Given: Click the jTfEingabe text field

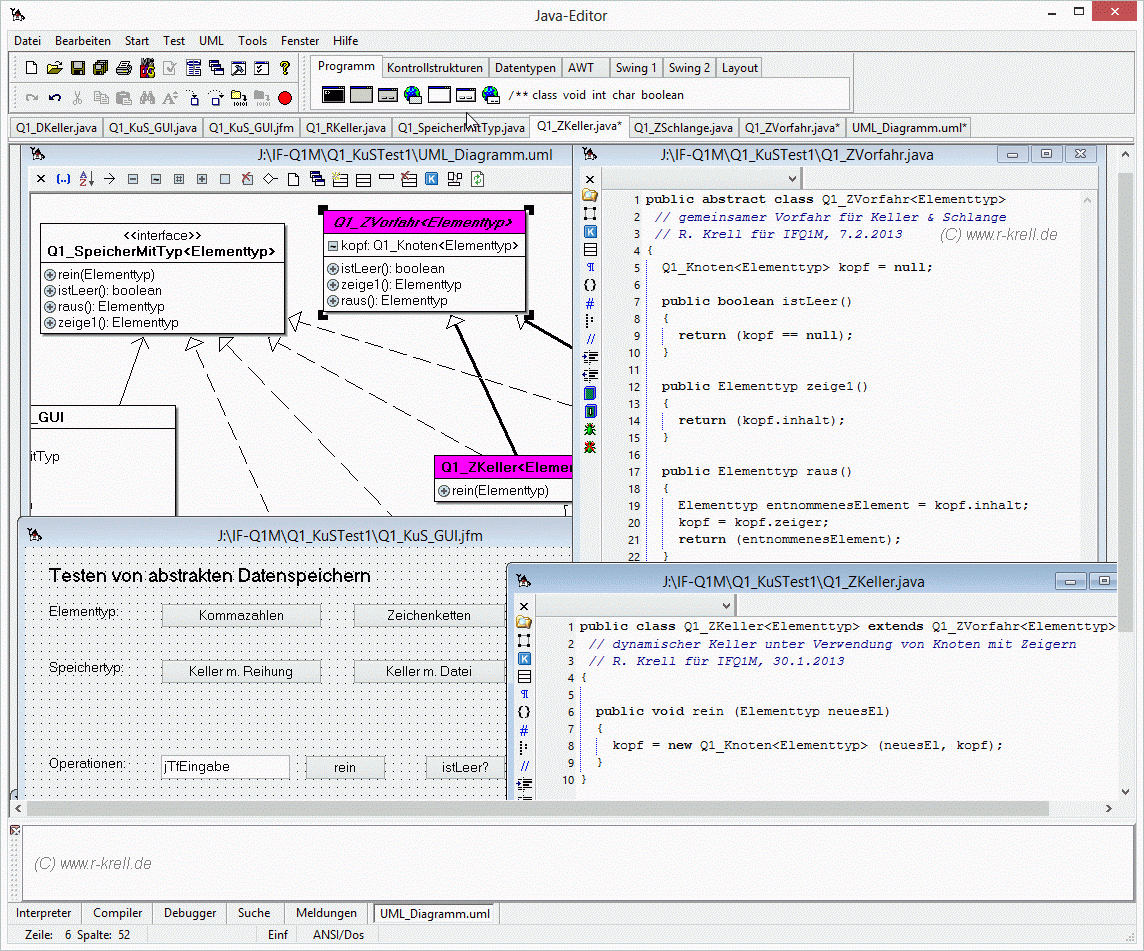Looking at the screenshot, I should pyautogui.click(x=225, y=767).
